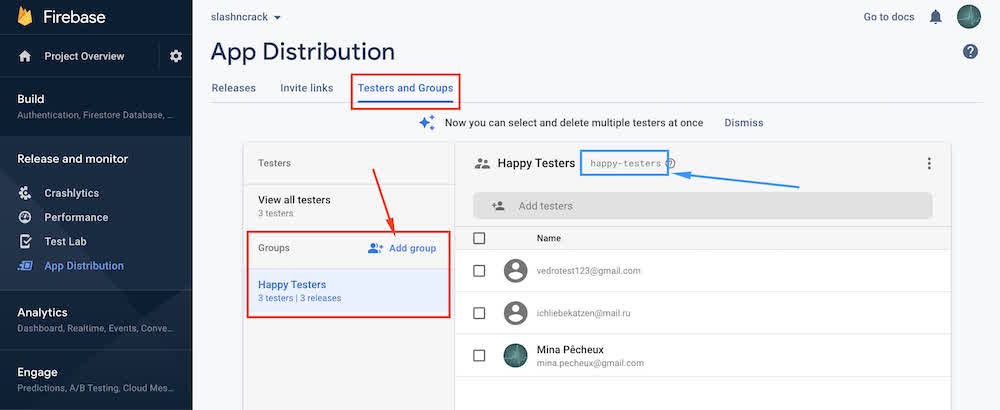Switch to the Releases tab
Screen dimensions: 1000x410
[233, 88]
